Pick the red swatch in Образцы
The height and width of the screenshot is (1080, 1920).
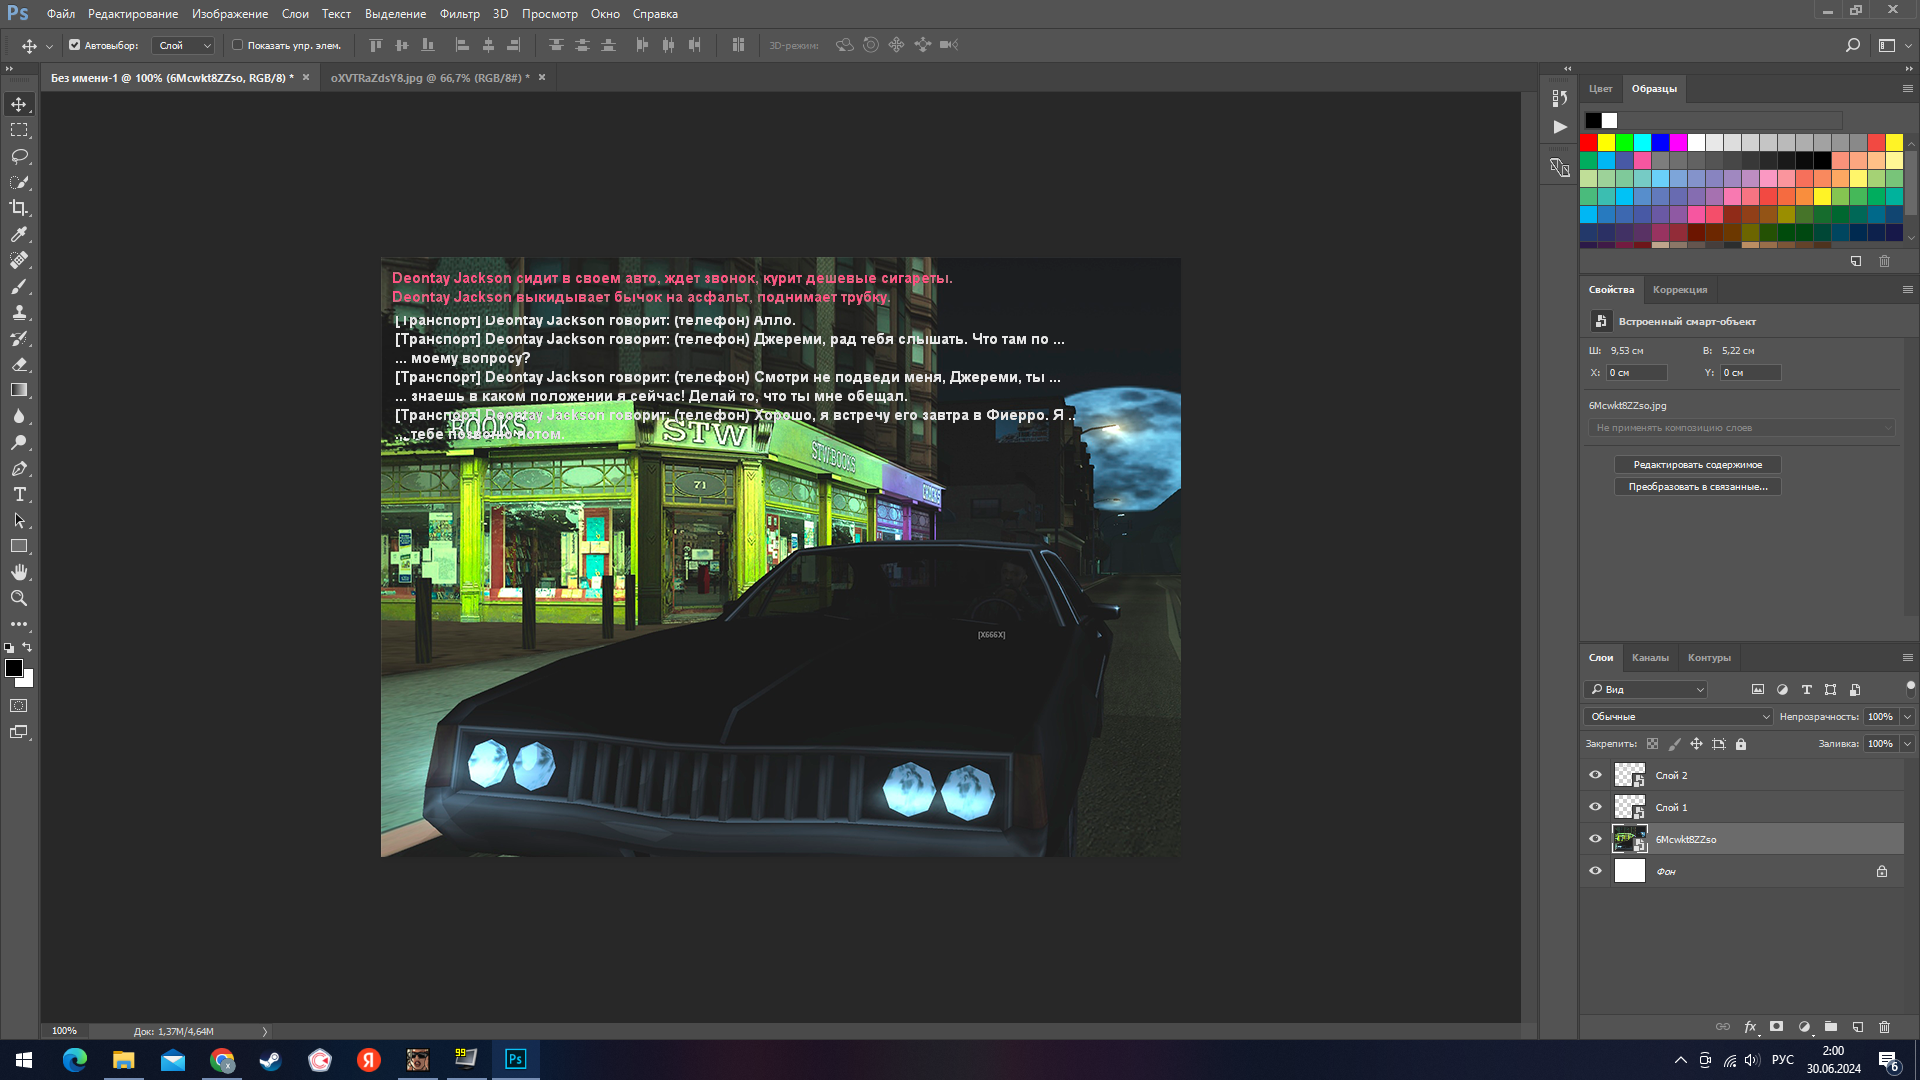tap(1589, 143)
